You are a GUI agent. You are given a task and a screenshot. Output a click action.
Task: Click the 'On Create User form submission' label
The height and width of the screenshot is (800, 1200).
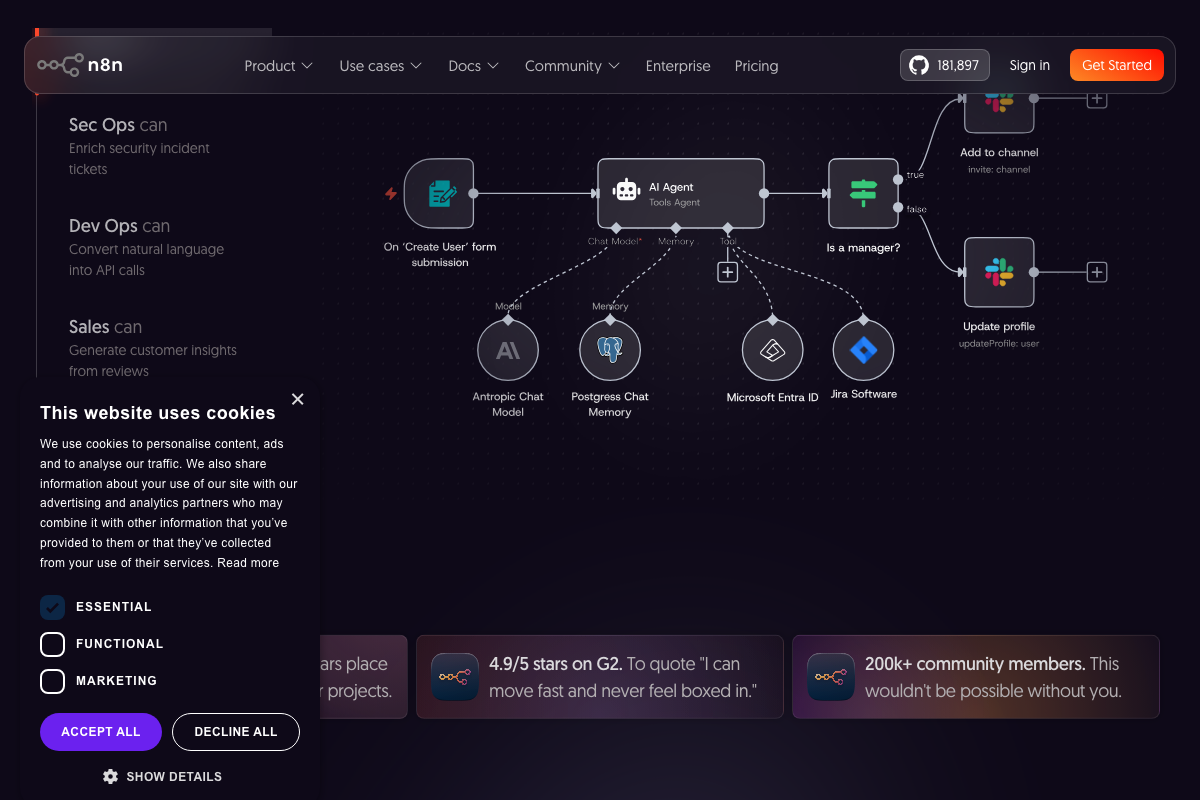click(440, 254)
